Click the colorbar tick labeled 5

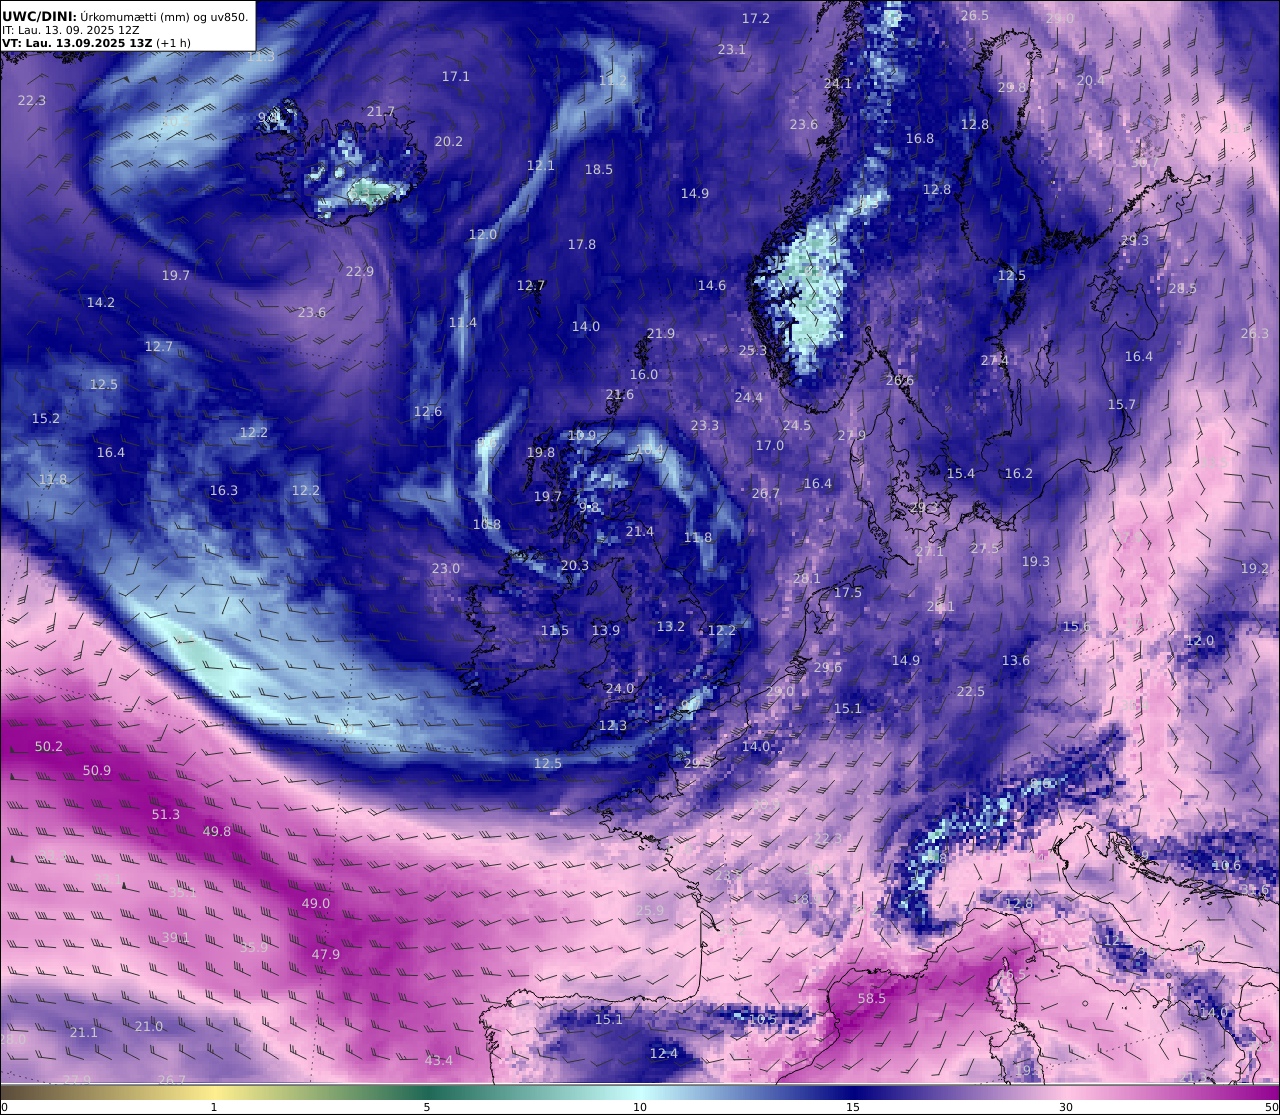click(427, 1107)
